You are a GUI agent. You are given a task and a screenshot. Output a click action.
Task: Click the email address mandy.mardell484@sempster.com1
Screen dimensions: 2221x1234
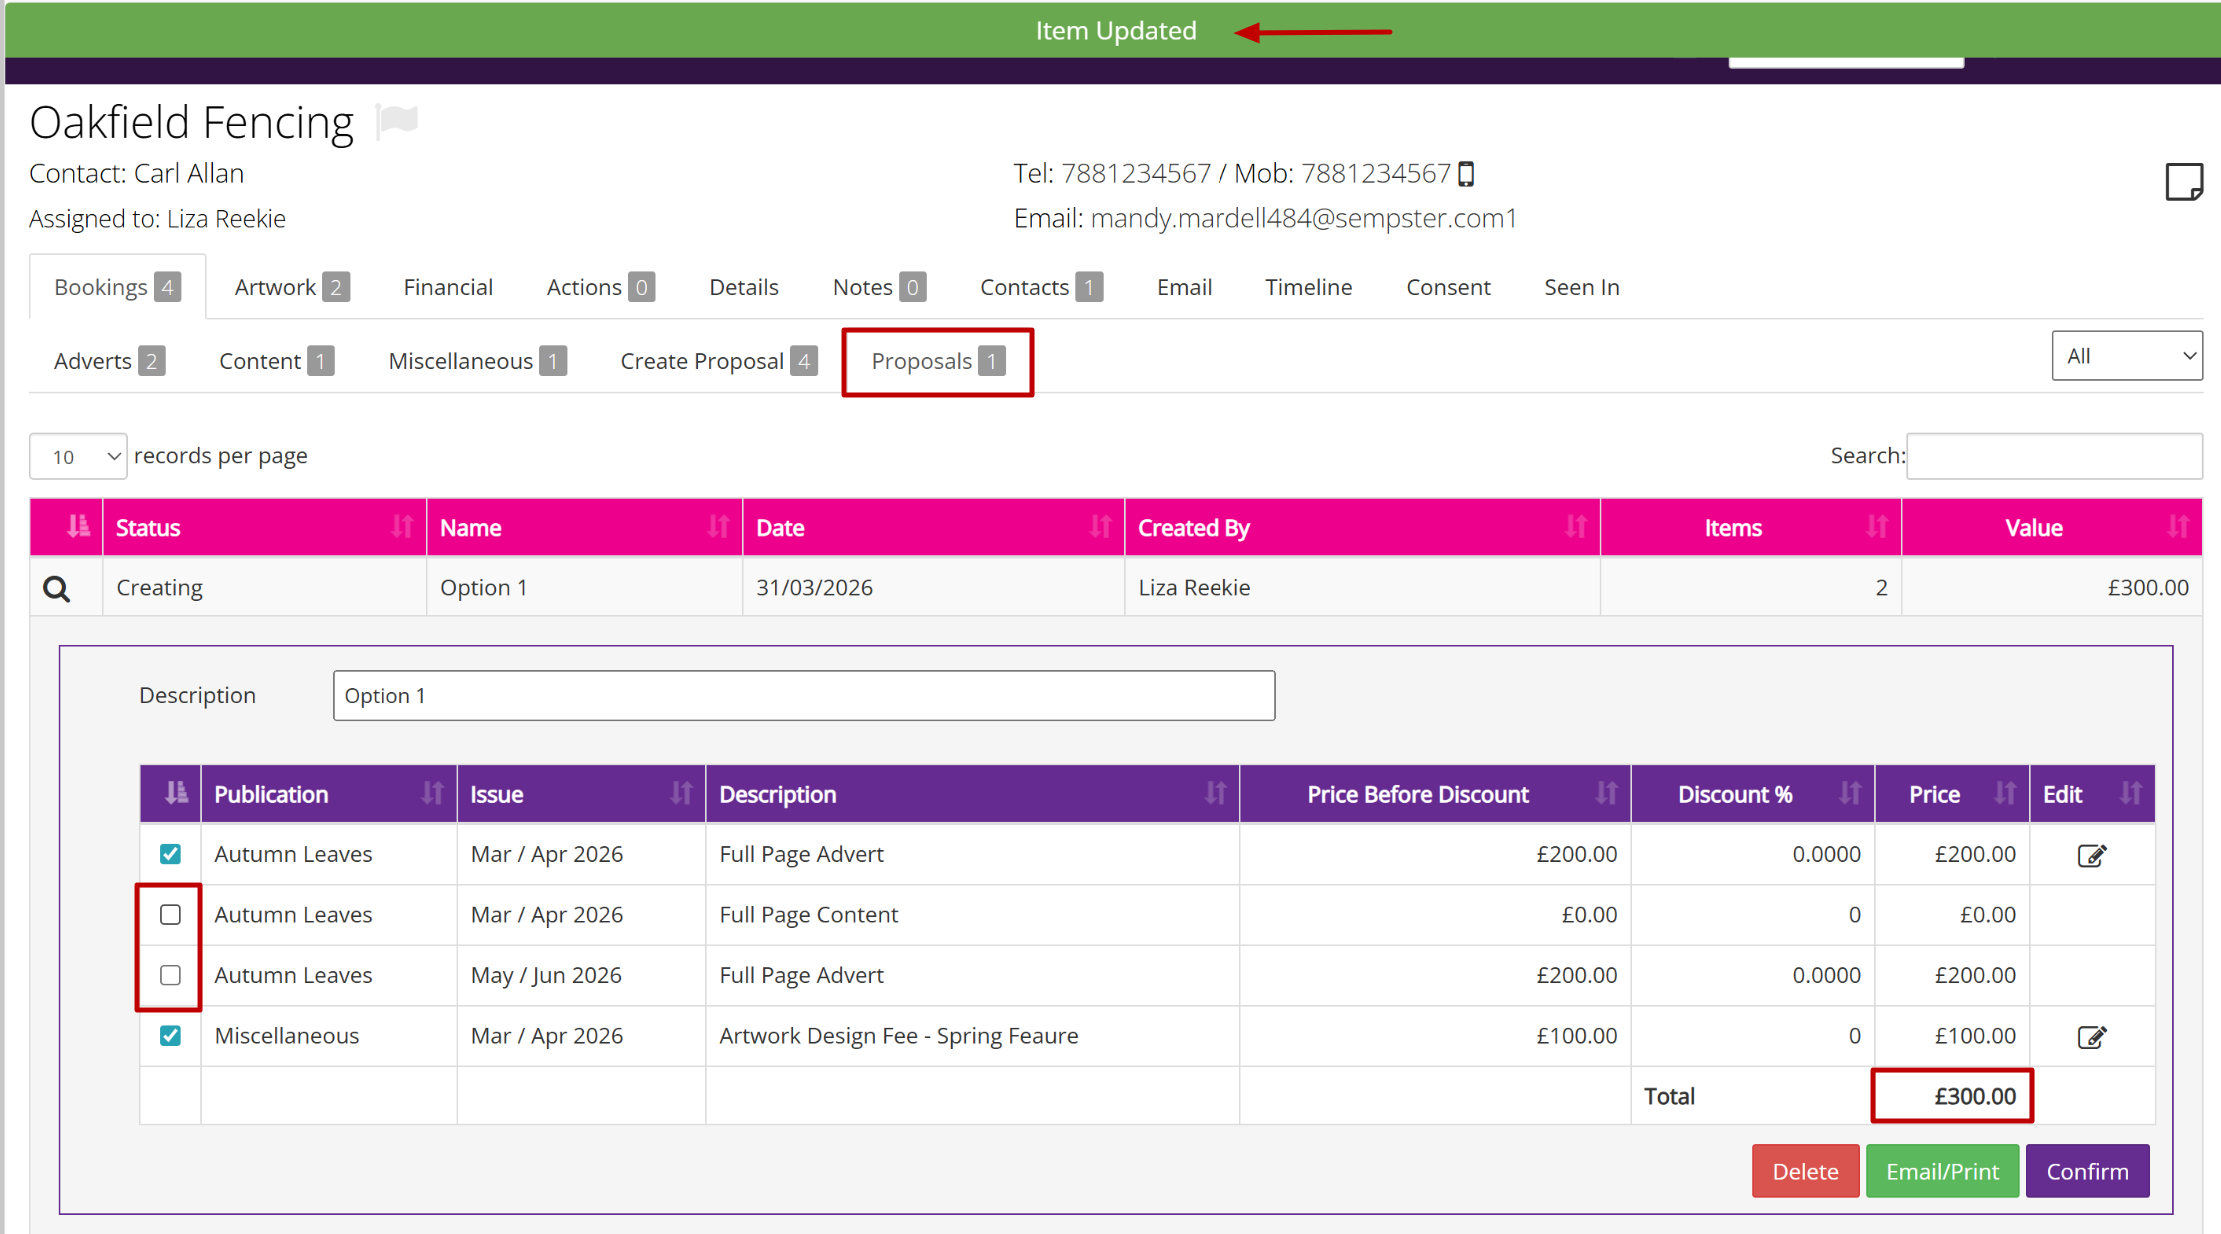1303,218
